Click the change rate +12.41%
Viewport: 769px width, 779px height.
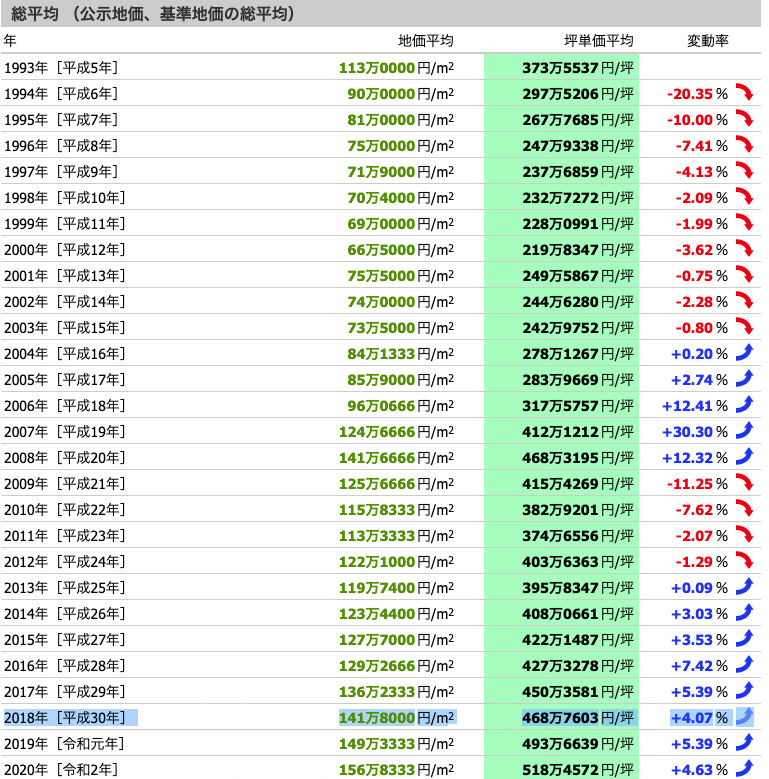695,406
